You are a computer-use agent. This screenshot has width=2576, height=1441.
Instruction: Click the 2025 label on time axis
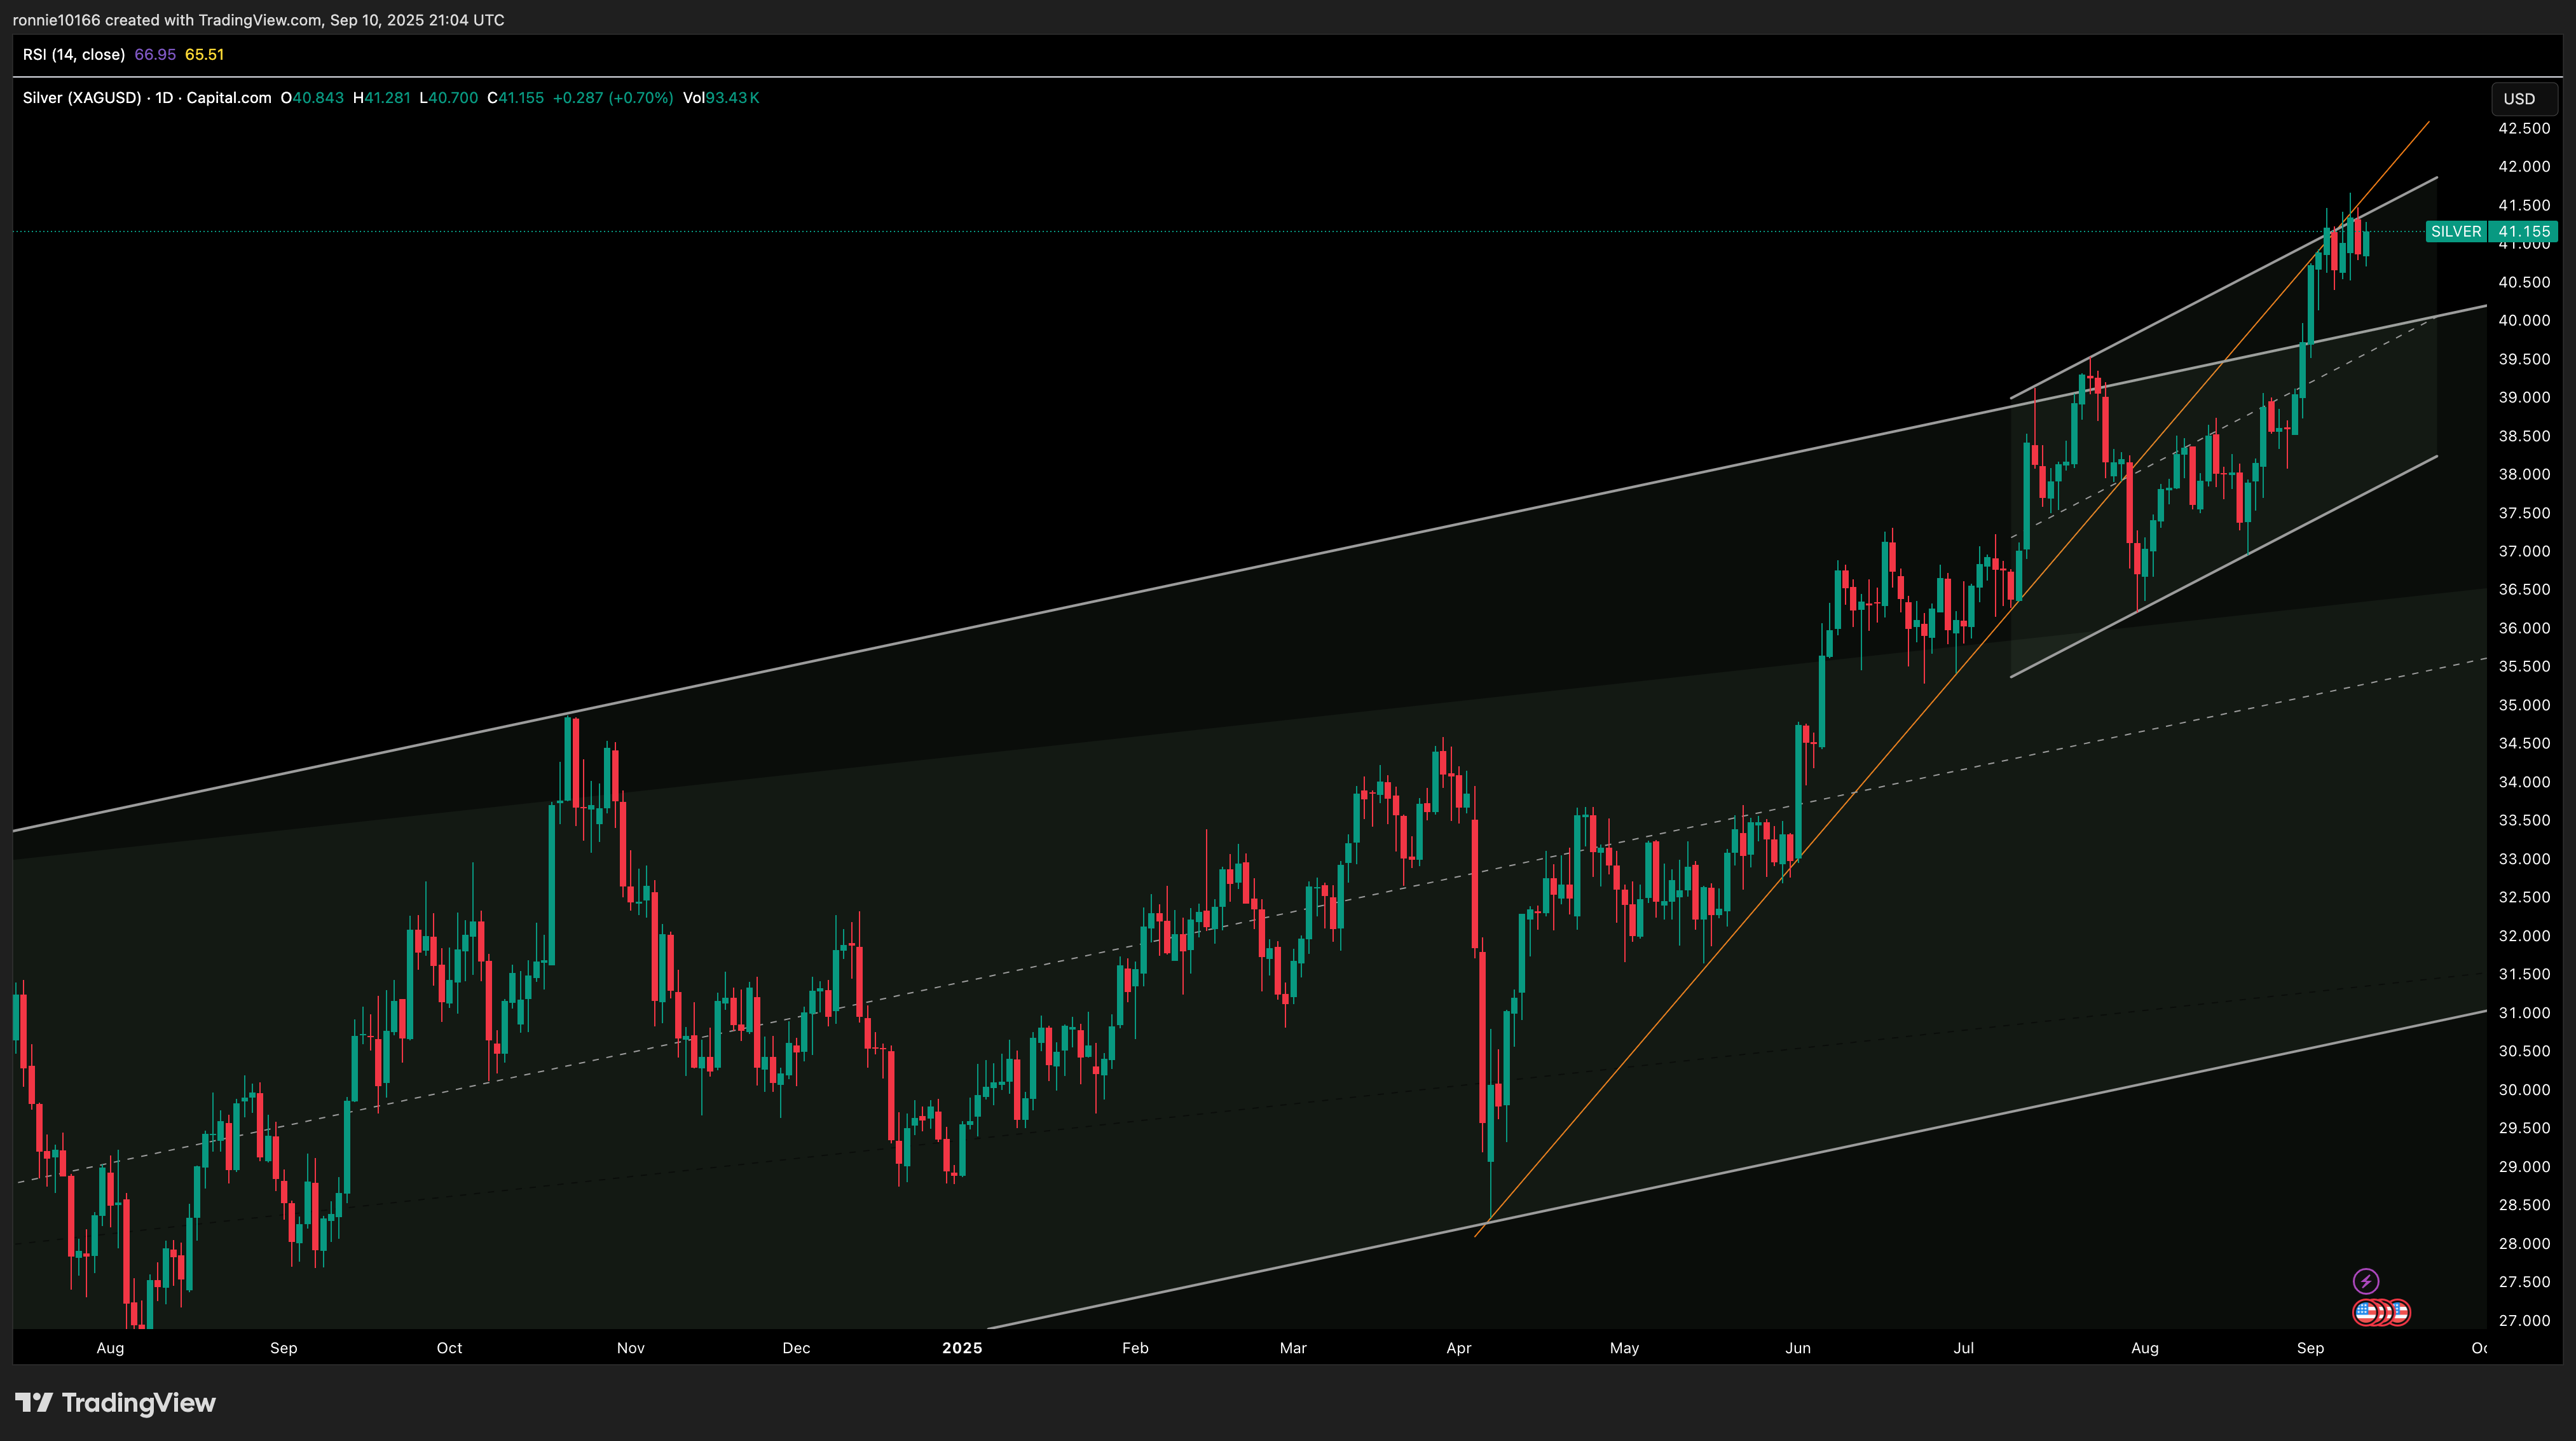[x=962, y=1348]
